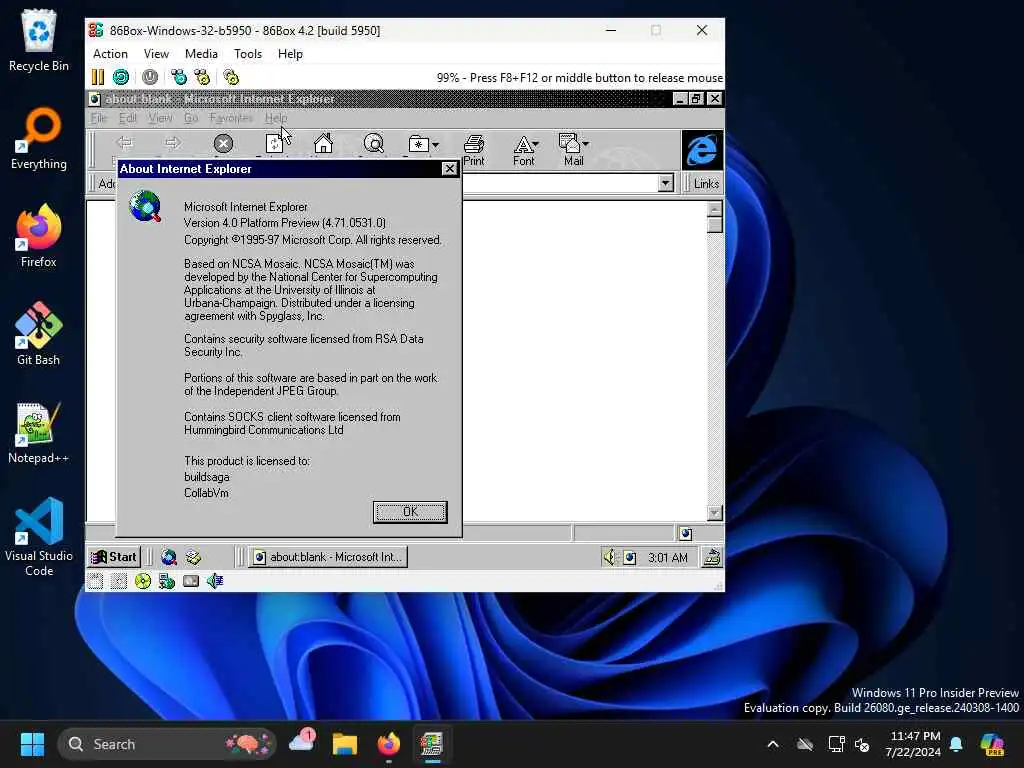
Task: Click the IE status bar zone icon
Action: [686, 534]
